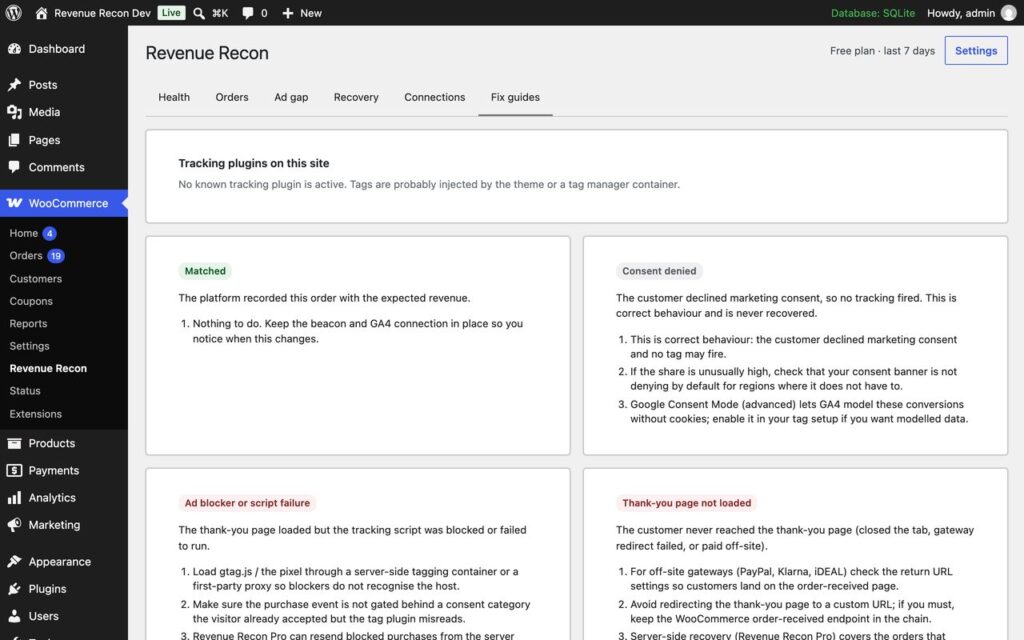Click the Thank-you page not loaded label
Viewport: 1024px width, 640px height.
point(686,503)
